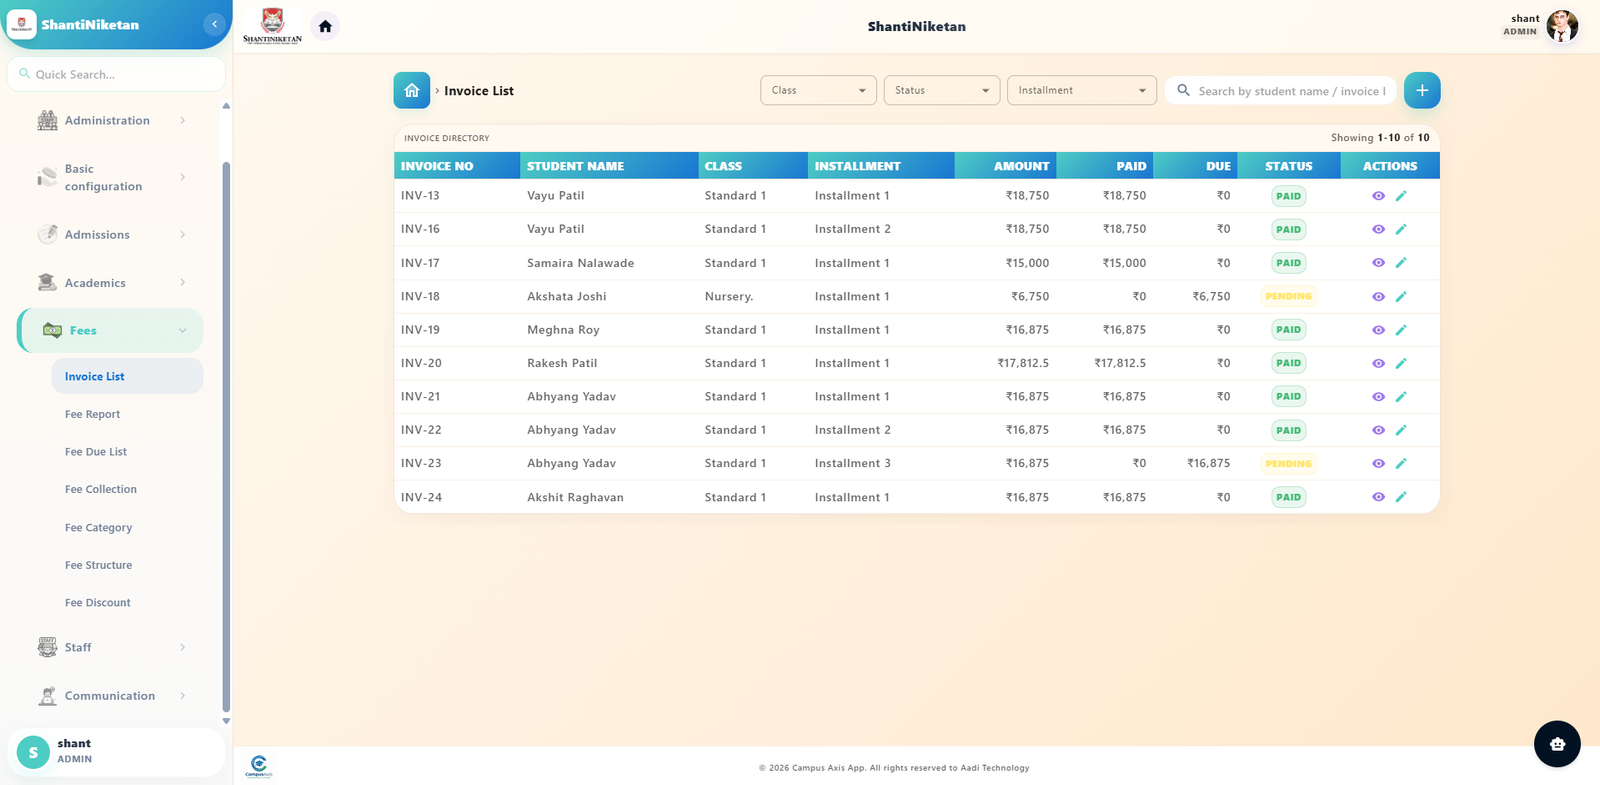Click the magnifier icon in the invoice search box

pos(1183,90)
